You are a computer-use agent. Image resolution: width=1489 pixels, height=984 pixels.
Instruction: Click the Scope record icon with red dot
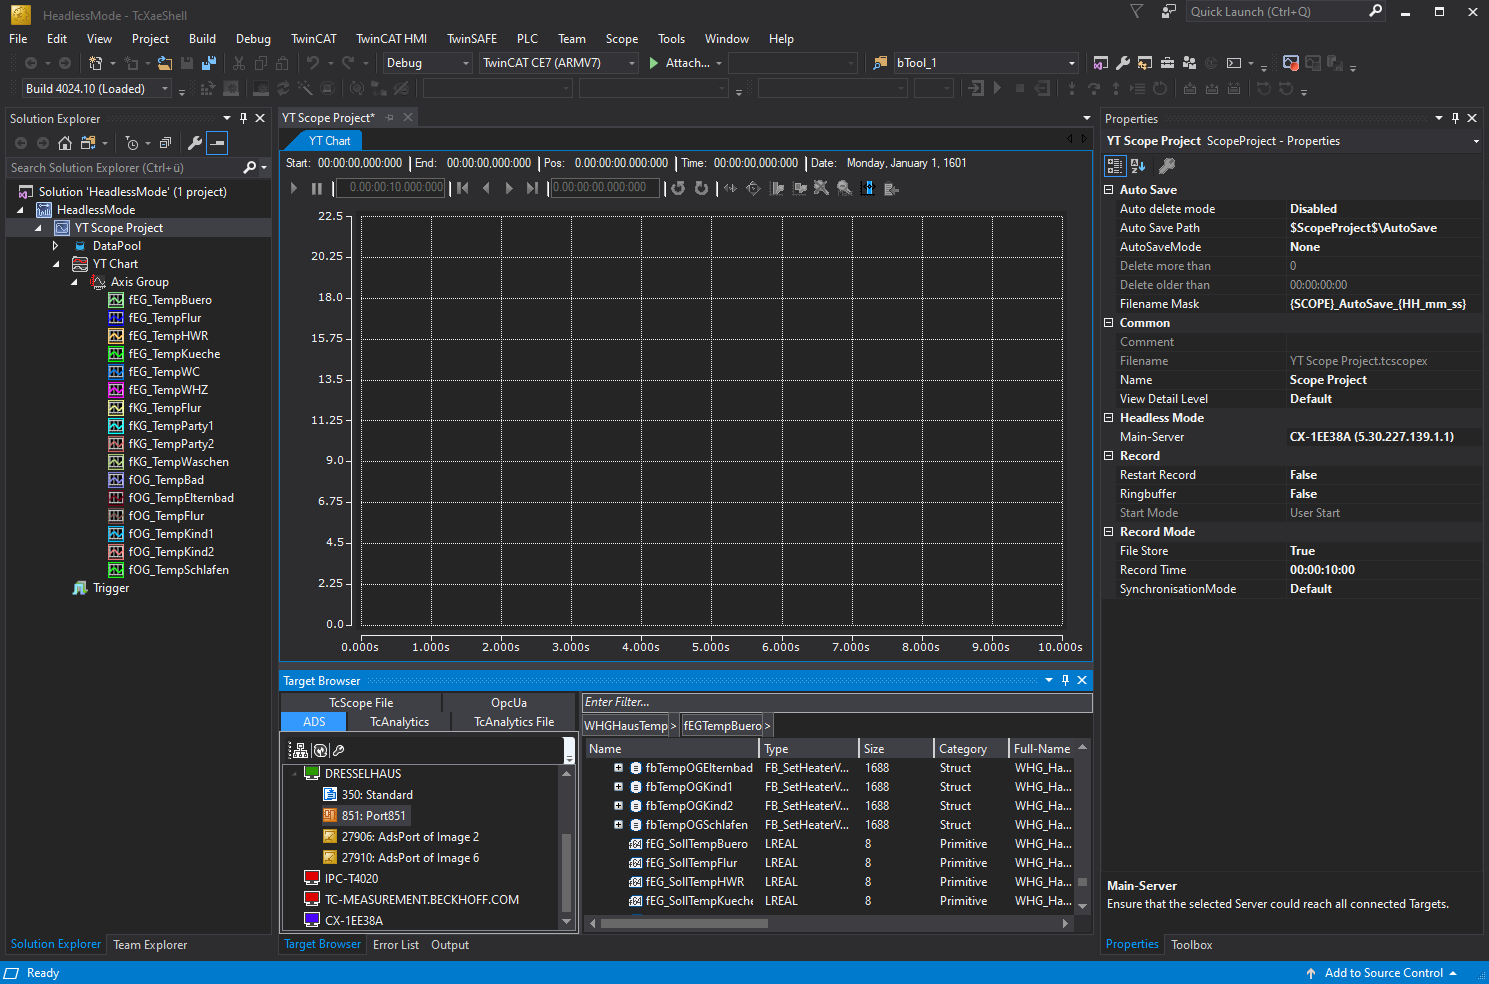(x=1291, y=63)
